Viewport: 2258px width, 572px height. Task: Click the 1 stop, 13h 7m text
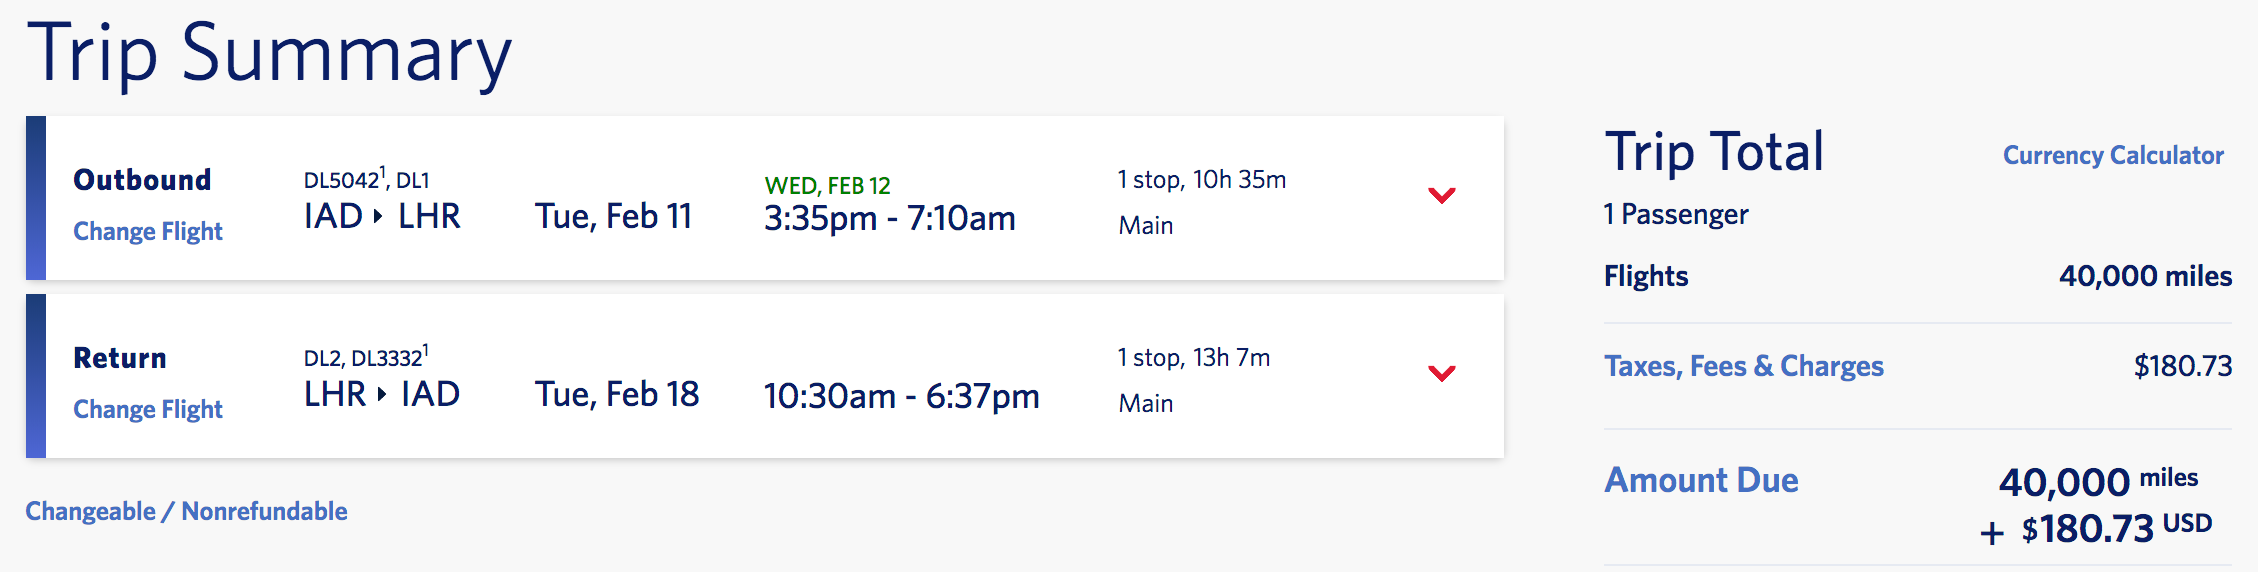click(1193, 358)
